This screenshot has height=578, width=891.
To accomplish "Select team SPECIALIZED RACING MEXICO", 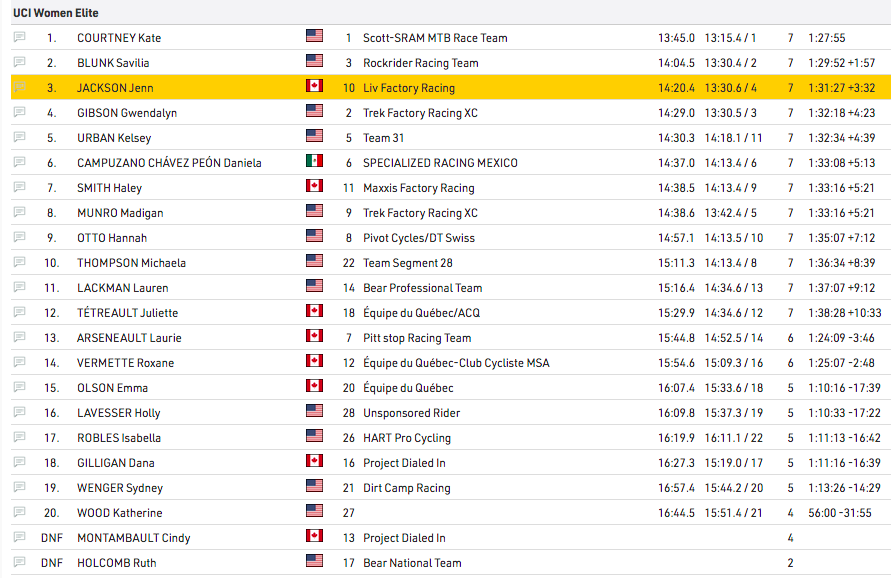I will [x=440, y=163].
